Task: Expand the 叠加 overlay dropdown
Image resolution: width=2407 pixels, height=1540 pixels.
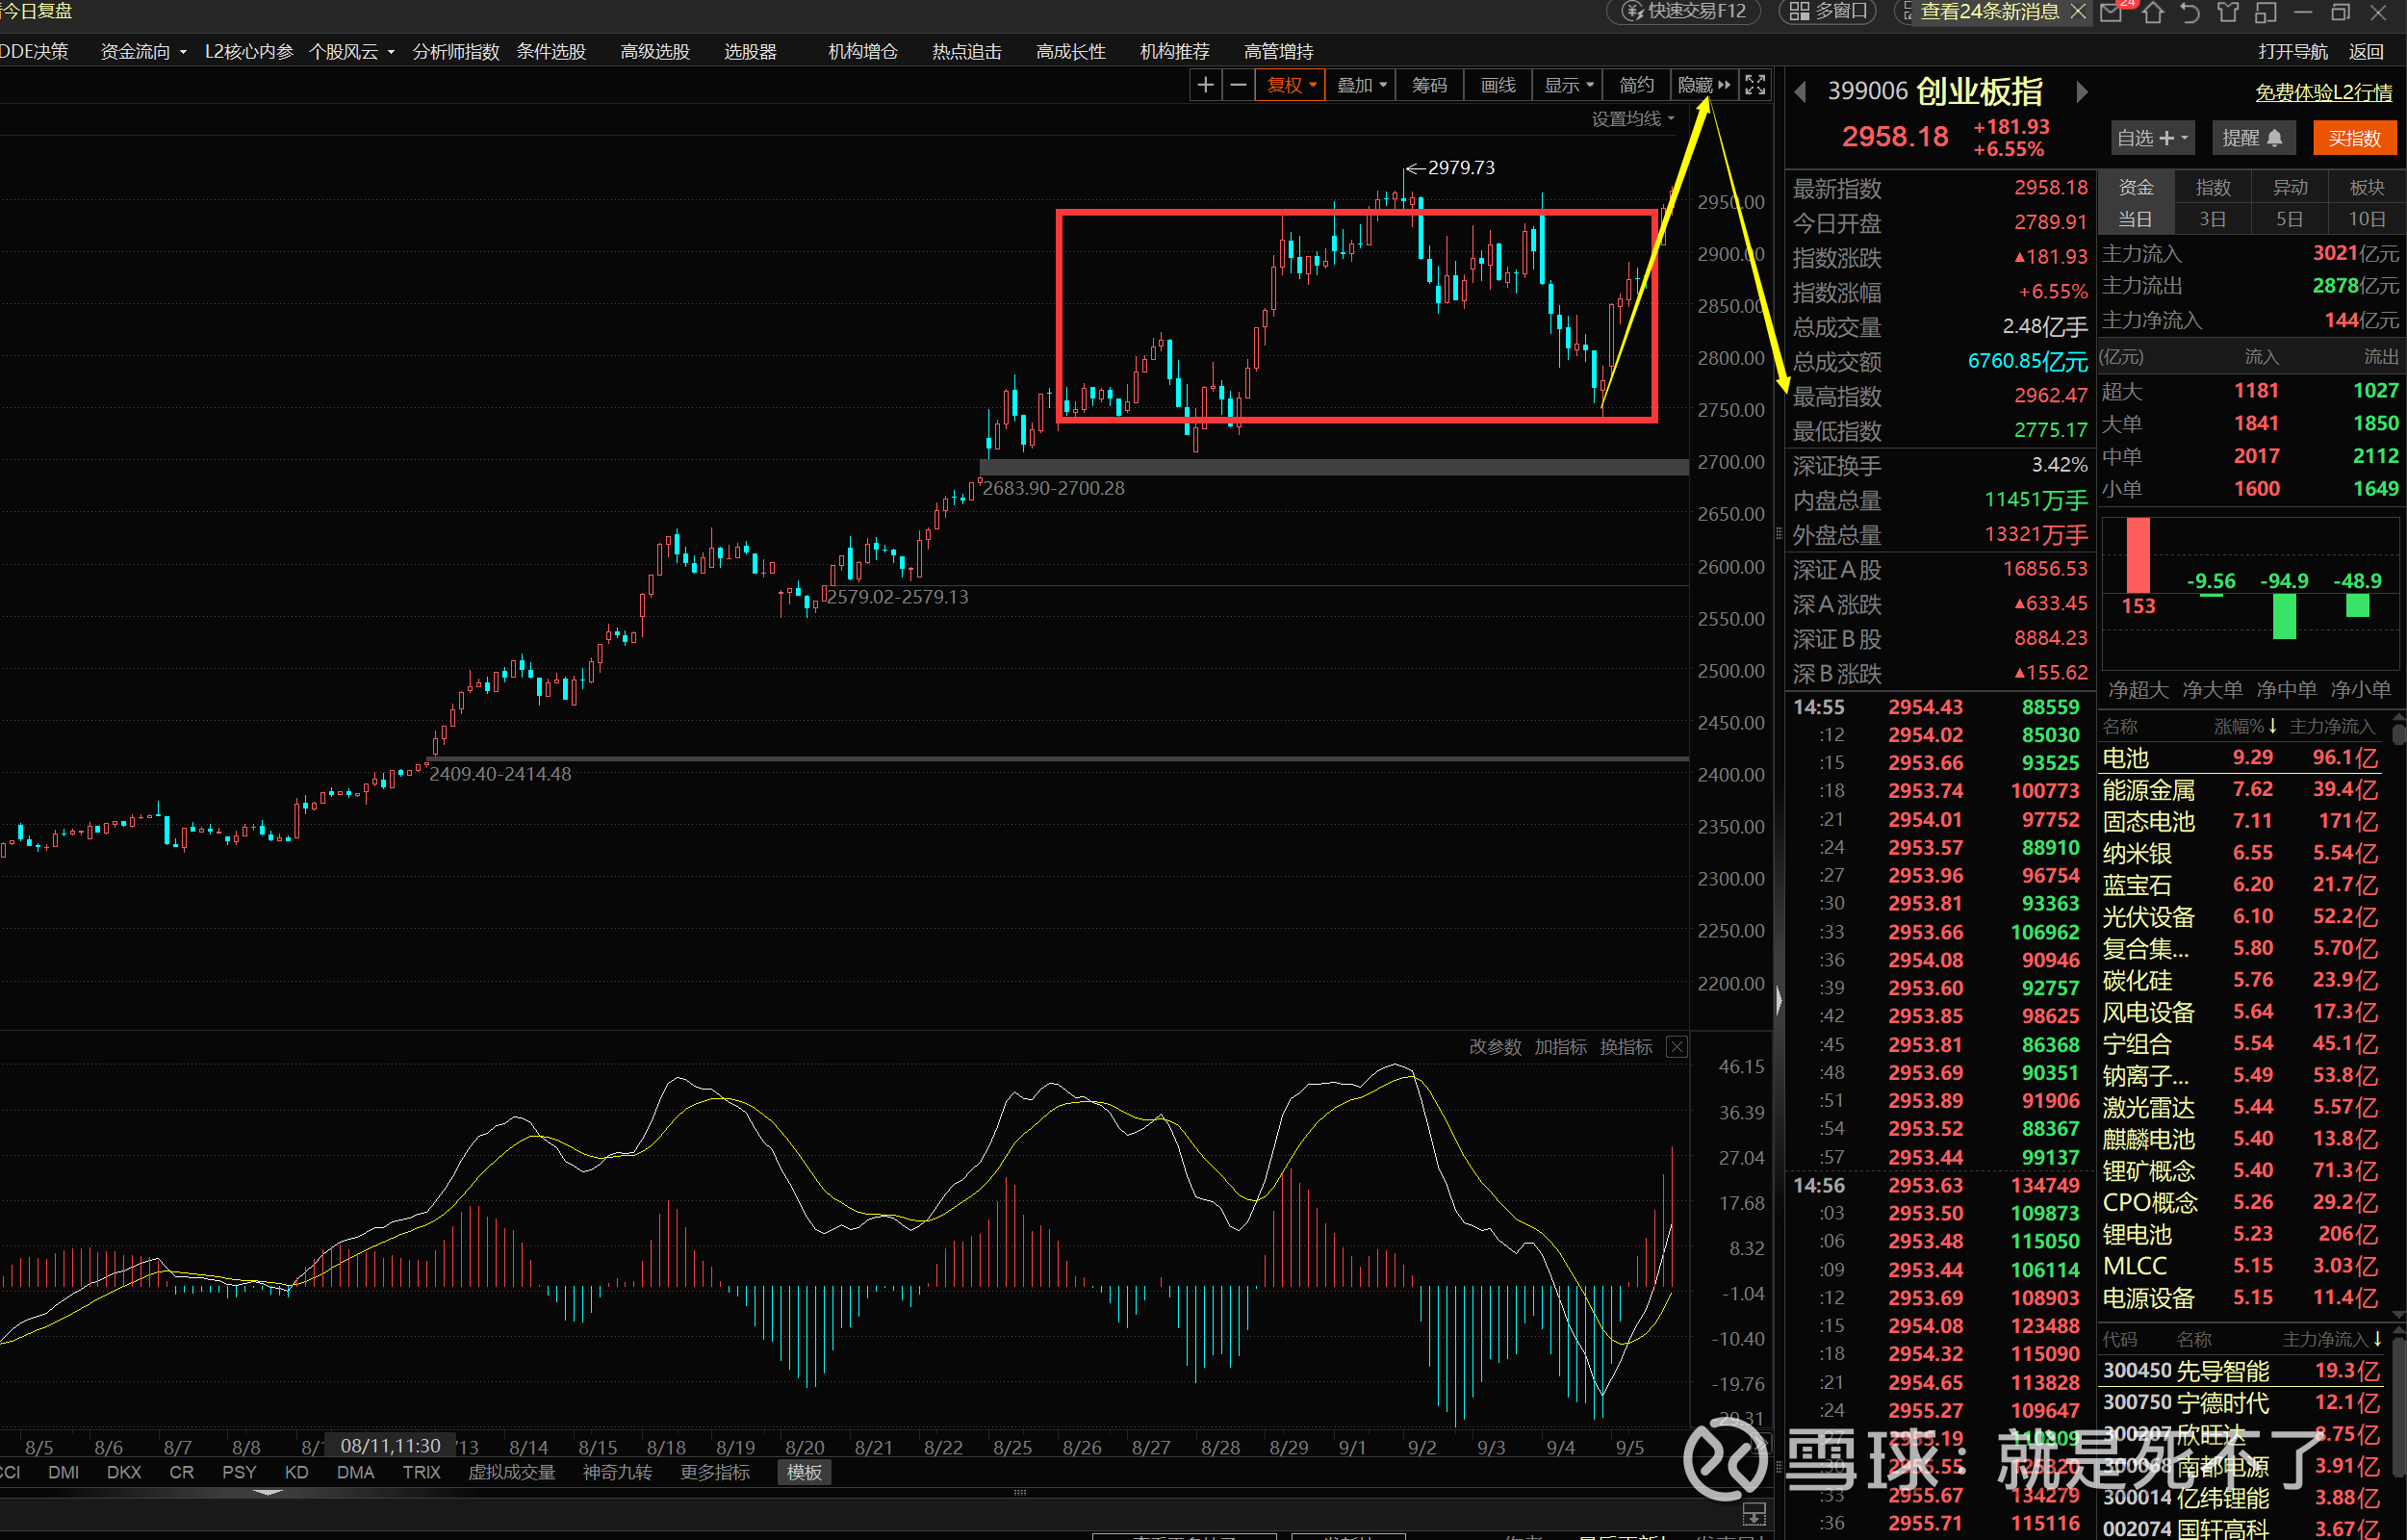Action: [1362, 86]
